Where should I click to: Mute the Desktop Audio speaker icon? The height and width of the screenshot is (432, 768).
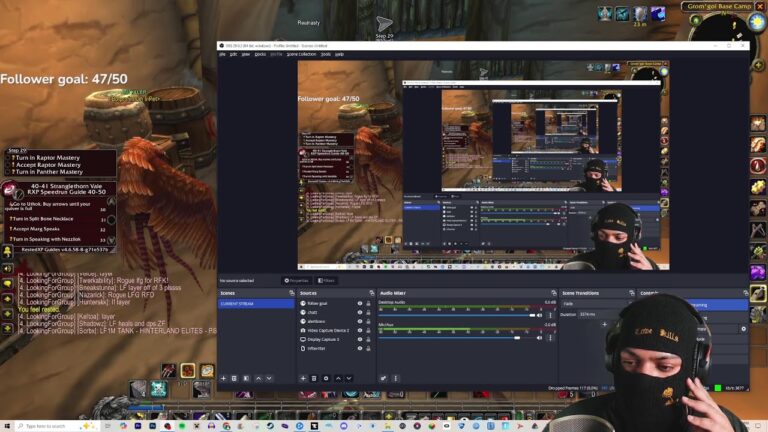click(x=540, y=315)
